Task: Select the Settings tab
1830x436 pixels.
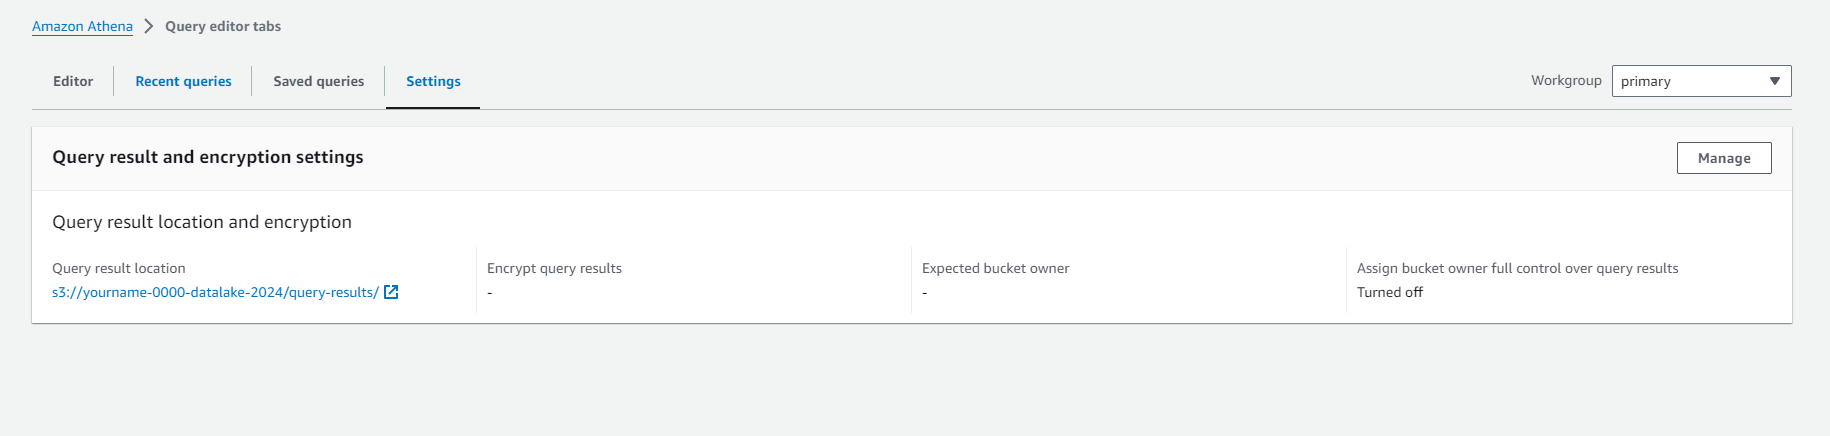Action: click(x=433, y=81)
